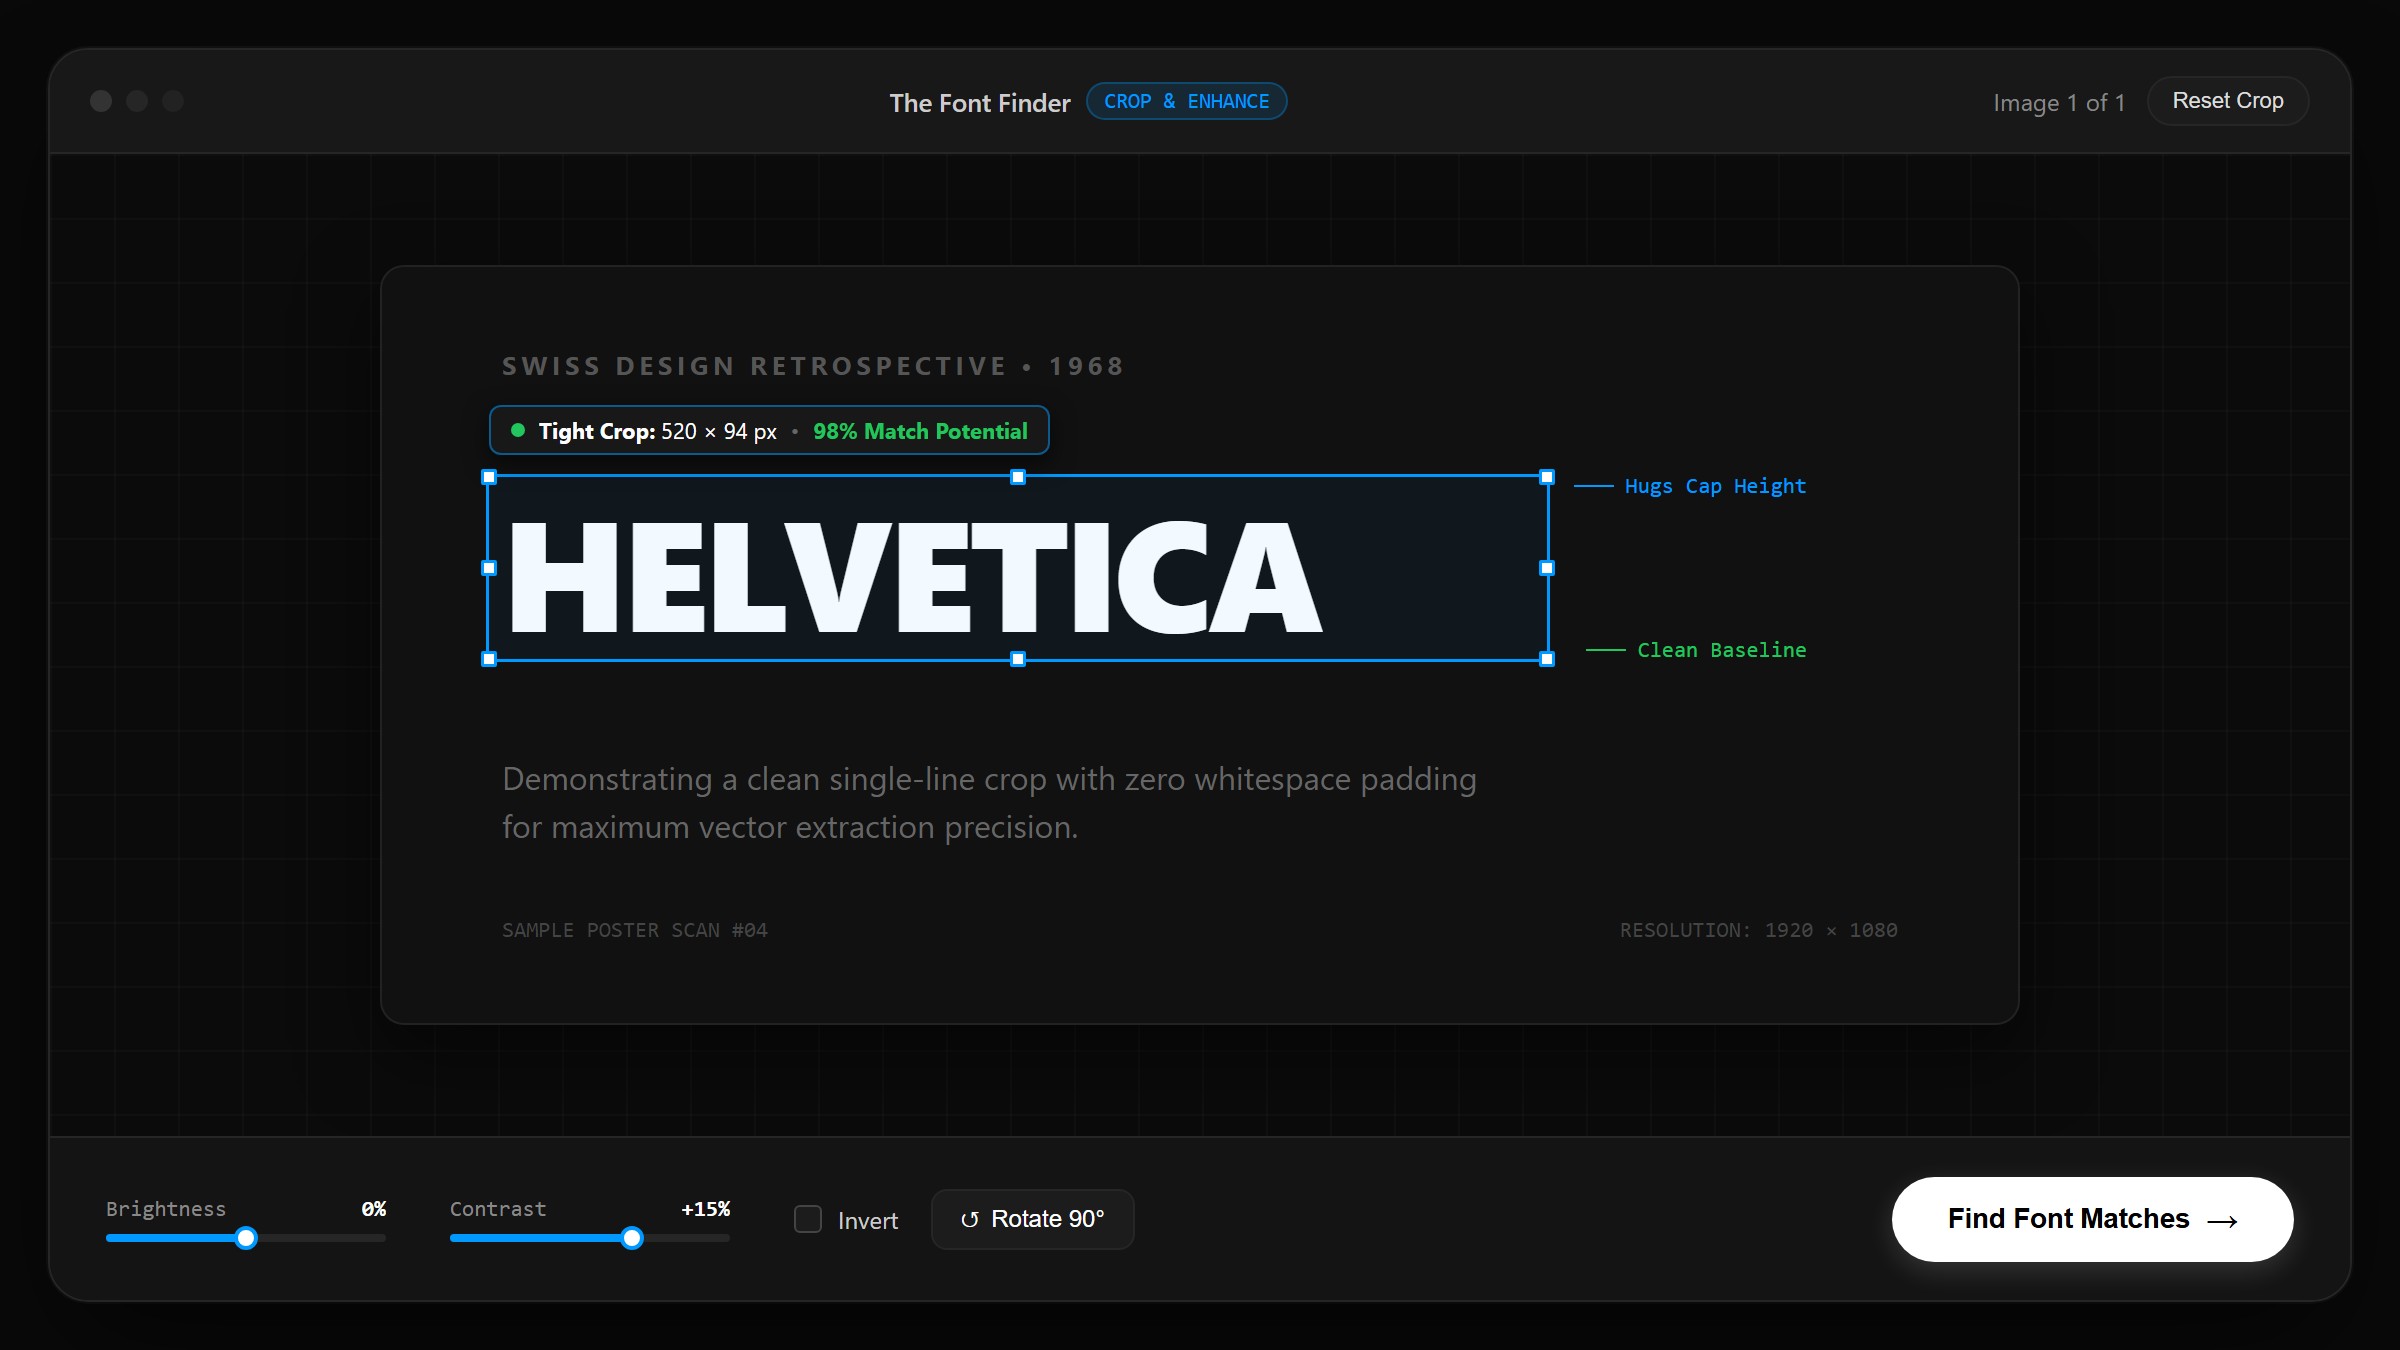Click the Contrast label
Image resolution: width=2400 pixels, height=1350 pixels.
coord(498,1209)
